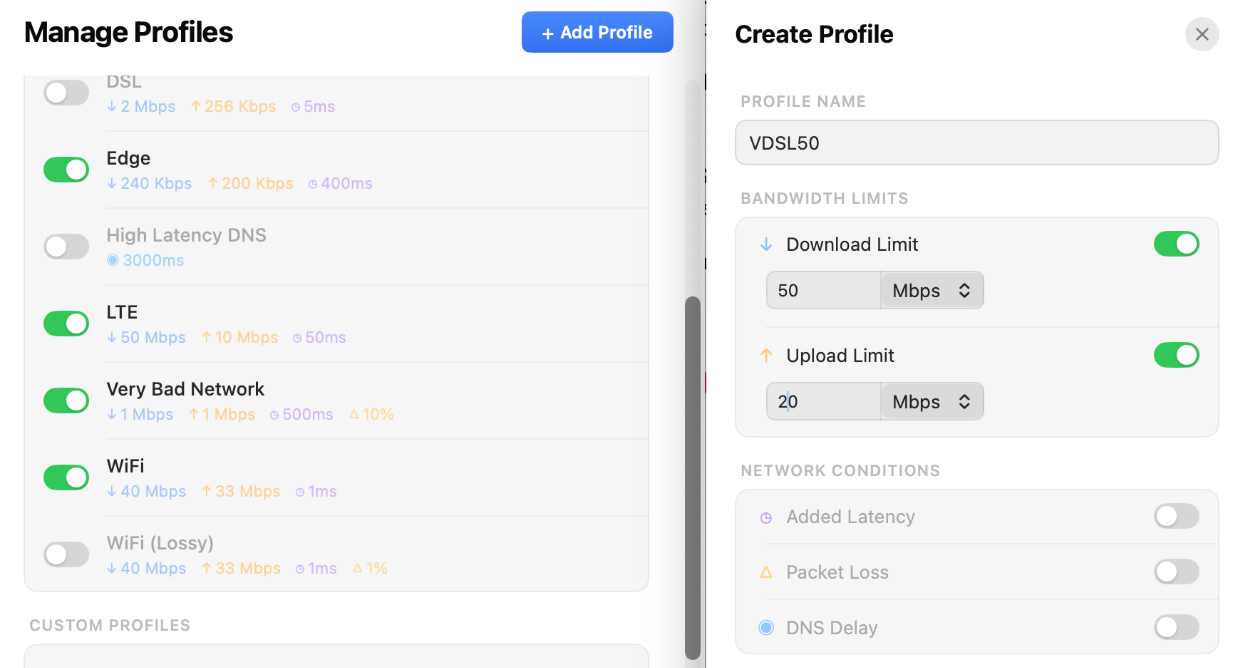The width and height of the screenshot is (1240, 668).
Task: Click the triangle icon next to Packet Loss
Action: (x=766, y=573)
